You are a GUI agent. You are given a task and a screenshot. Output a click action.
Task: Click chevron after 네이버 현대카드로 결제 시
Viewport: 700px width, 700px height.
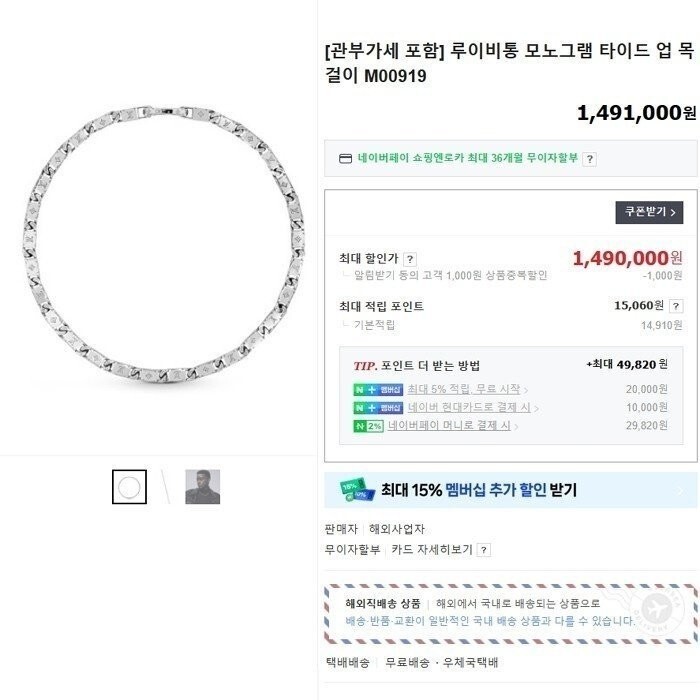(x=536, y=408)
